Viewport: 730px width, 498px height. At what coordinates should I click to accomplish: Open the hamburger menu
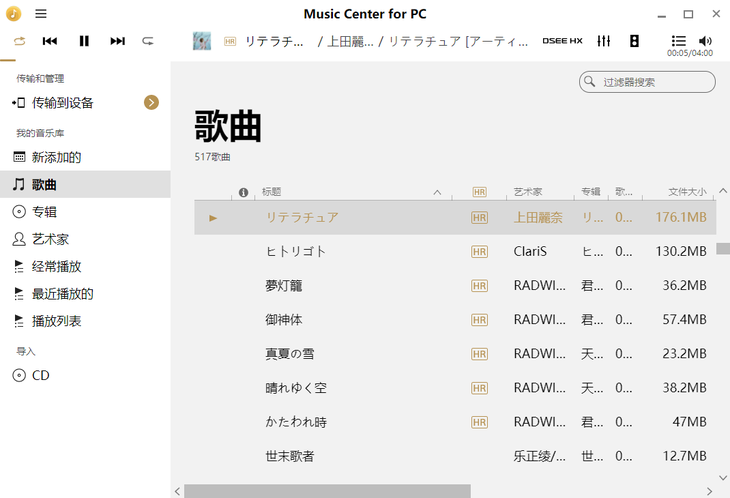(41, 13)
